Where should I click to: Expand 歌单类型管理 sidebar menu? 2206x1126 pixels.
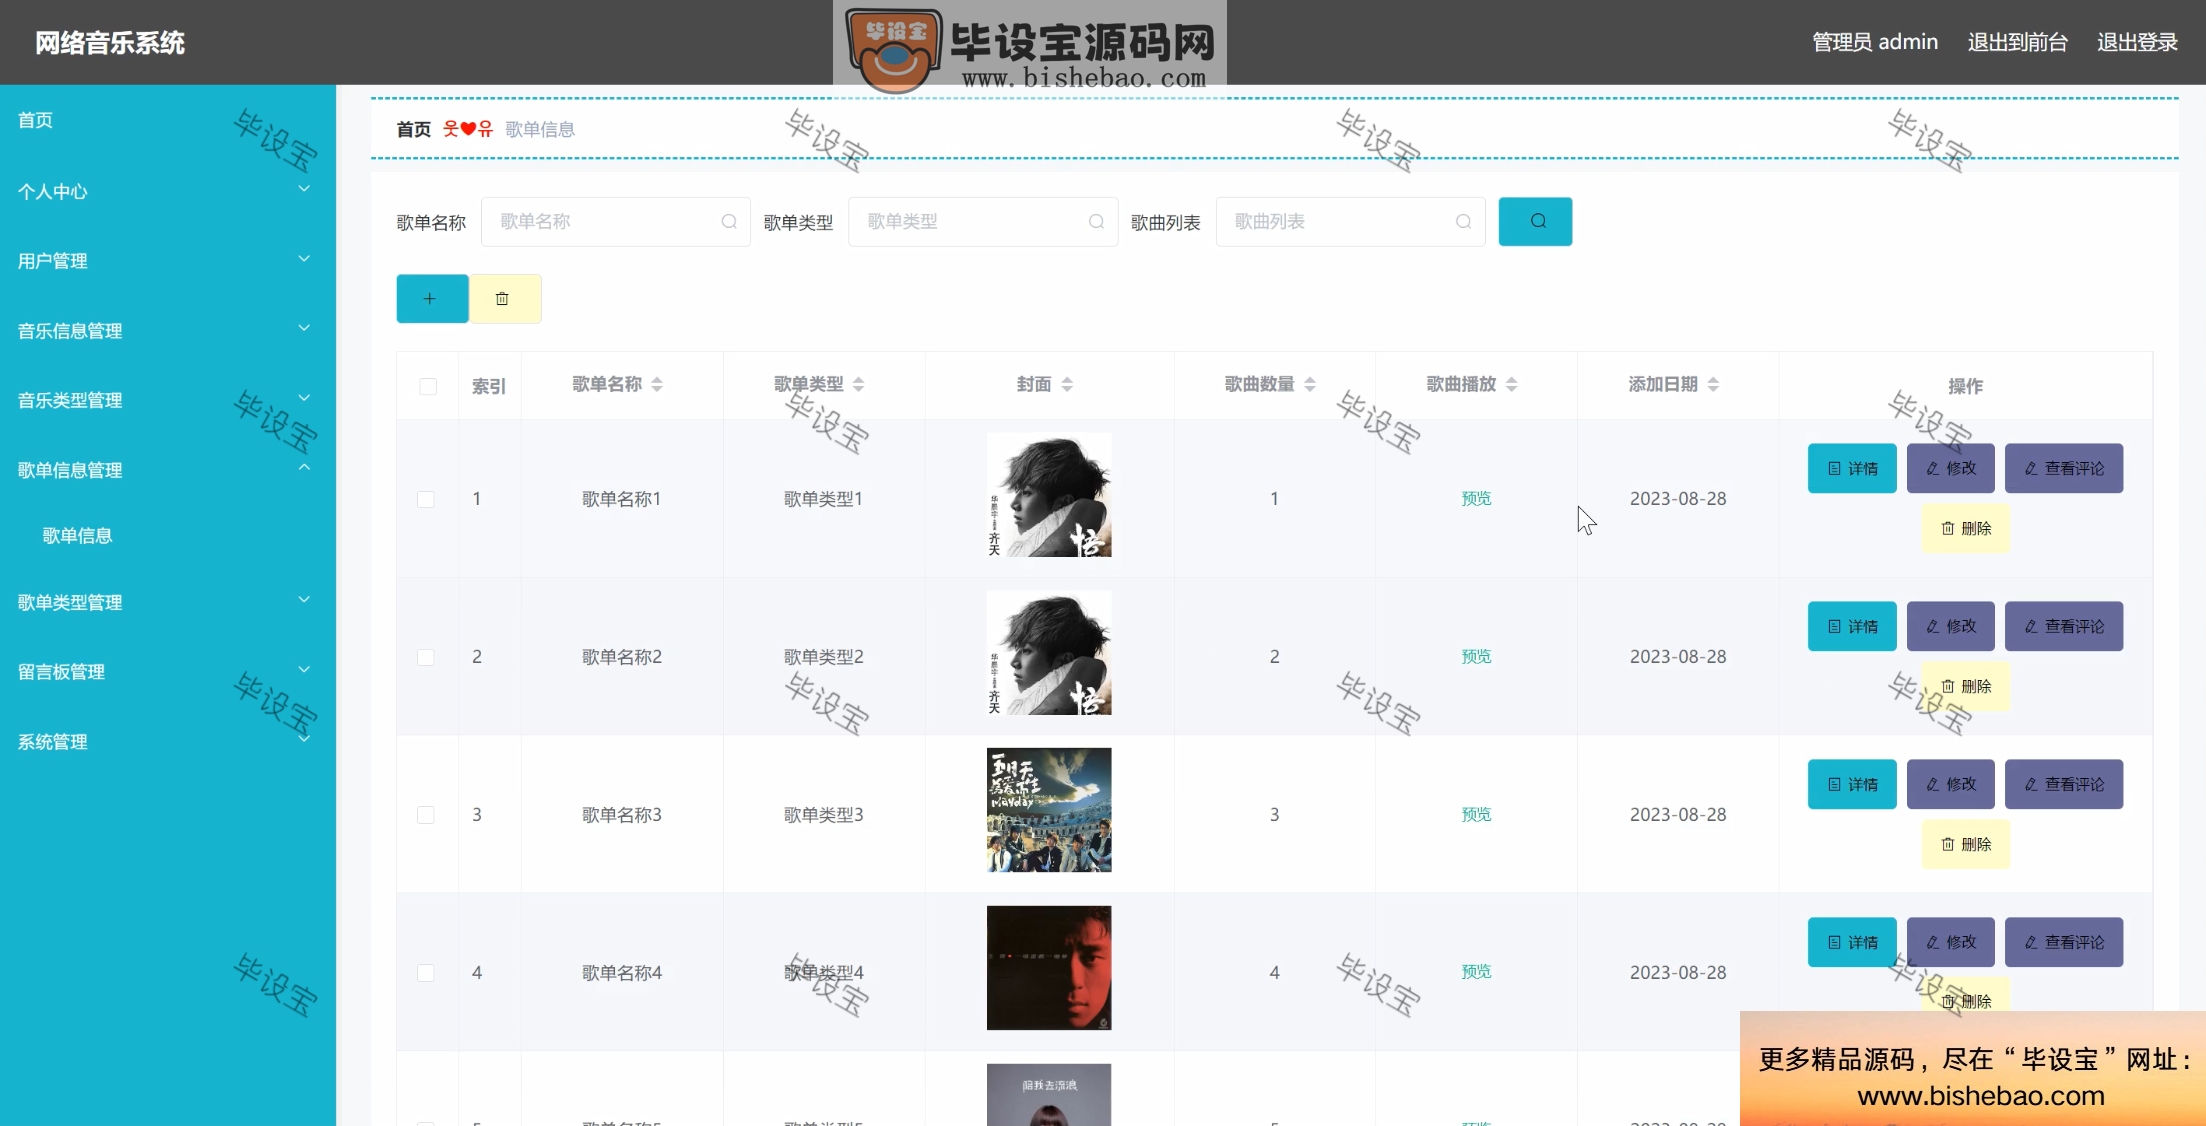click(167, 602)
